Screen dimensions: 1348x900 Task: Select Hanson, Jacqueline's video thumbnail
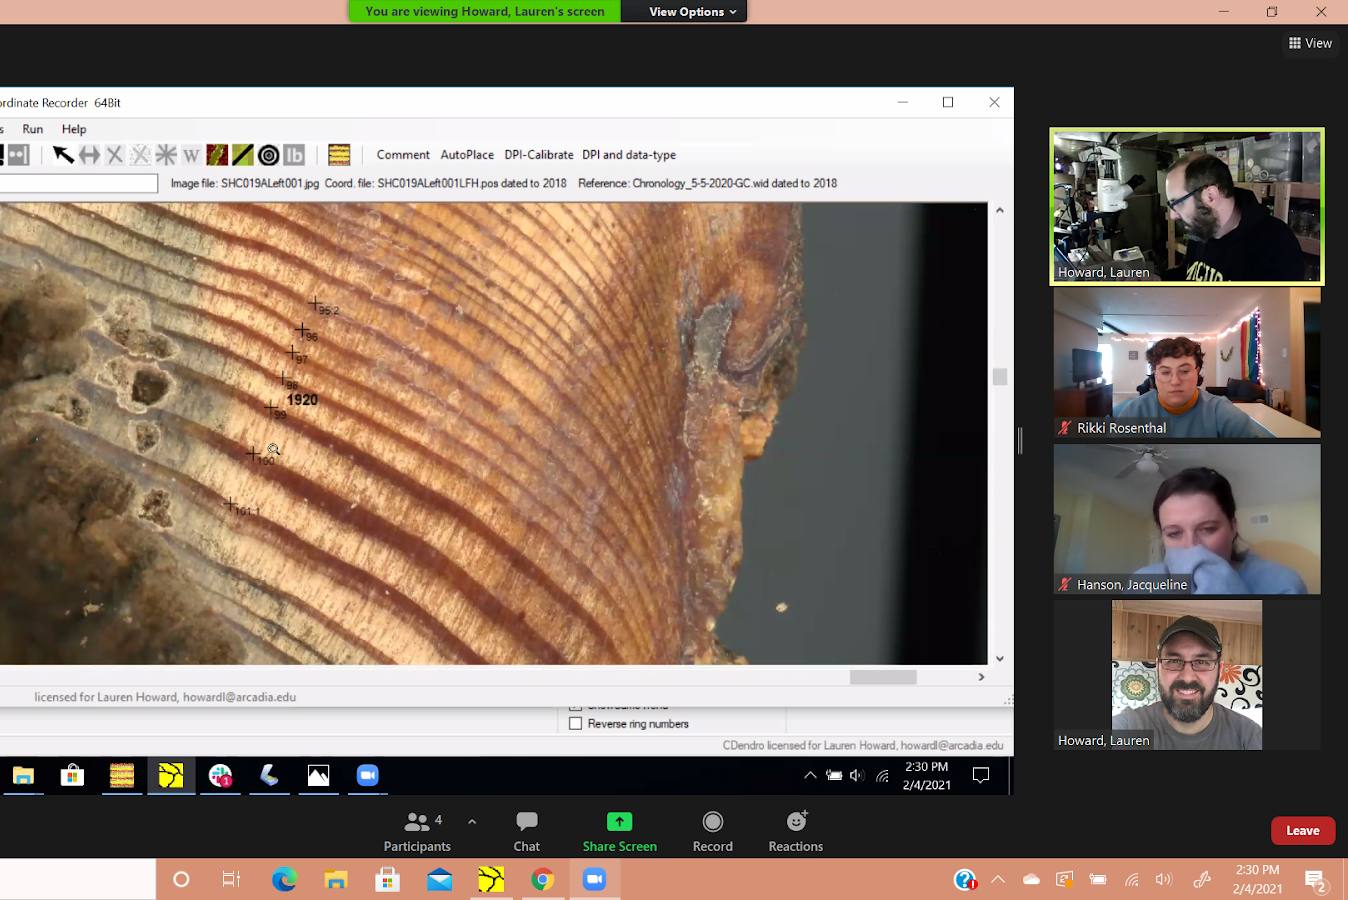1187,519
